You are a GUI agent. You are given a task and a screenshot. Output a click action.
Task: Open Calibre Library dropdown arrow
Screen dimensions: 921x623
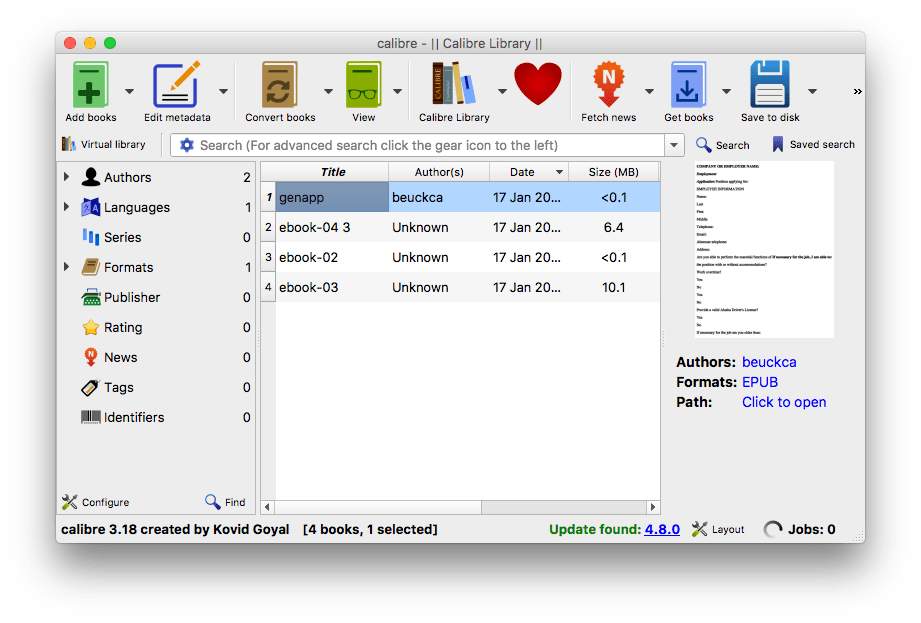pyautogui.click(x=502, y=91)
